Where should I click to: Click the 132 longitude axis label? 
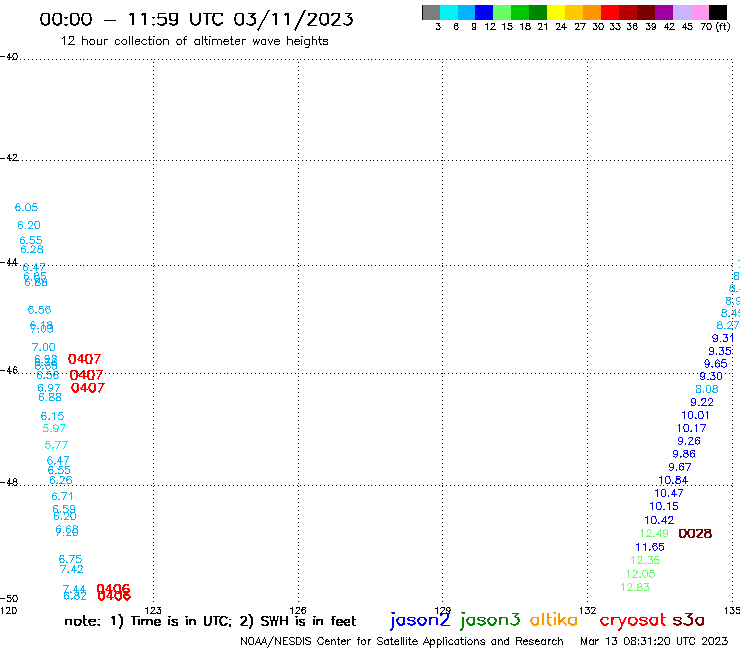pyautogui.click(x=587, y=610)
